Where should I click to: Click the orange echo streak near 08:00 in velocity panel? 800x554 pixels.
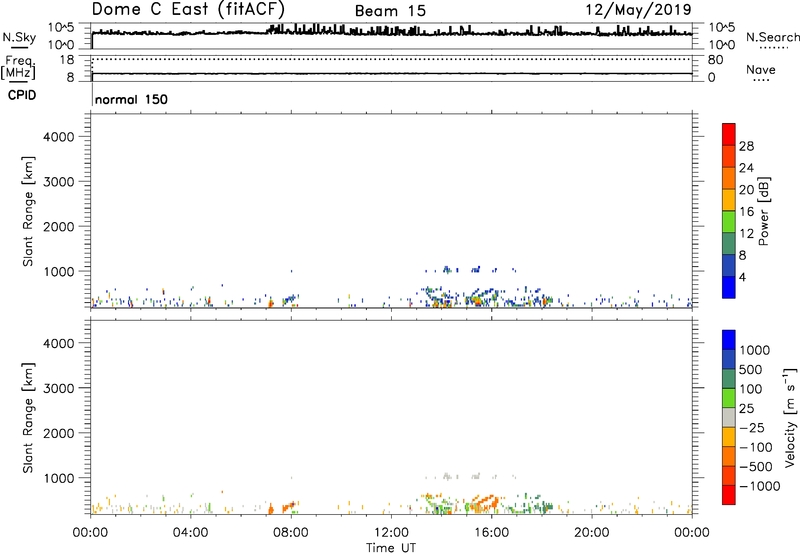coord(289,507)
